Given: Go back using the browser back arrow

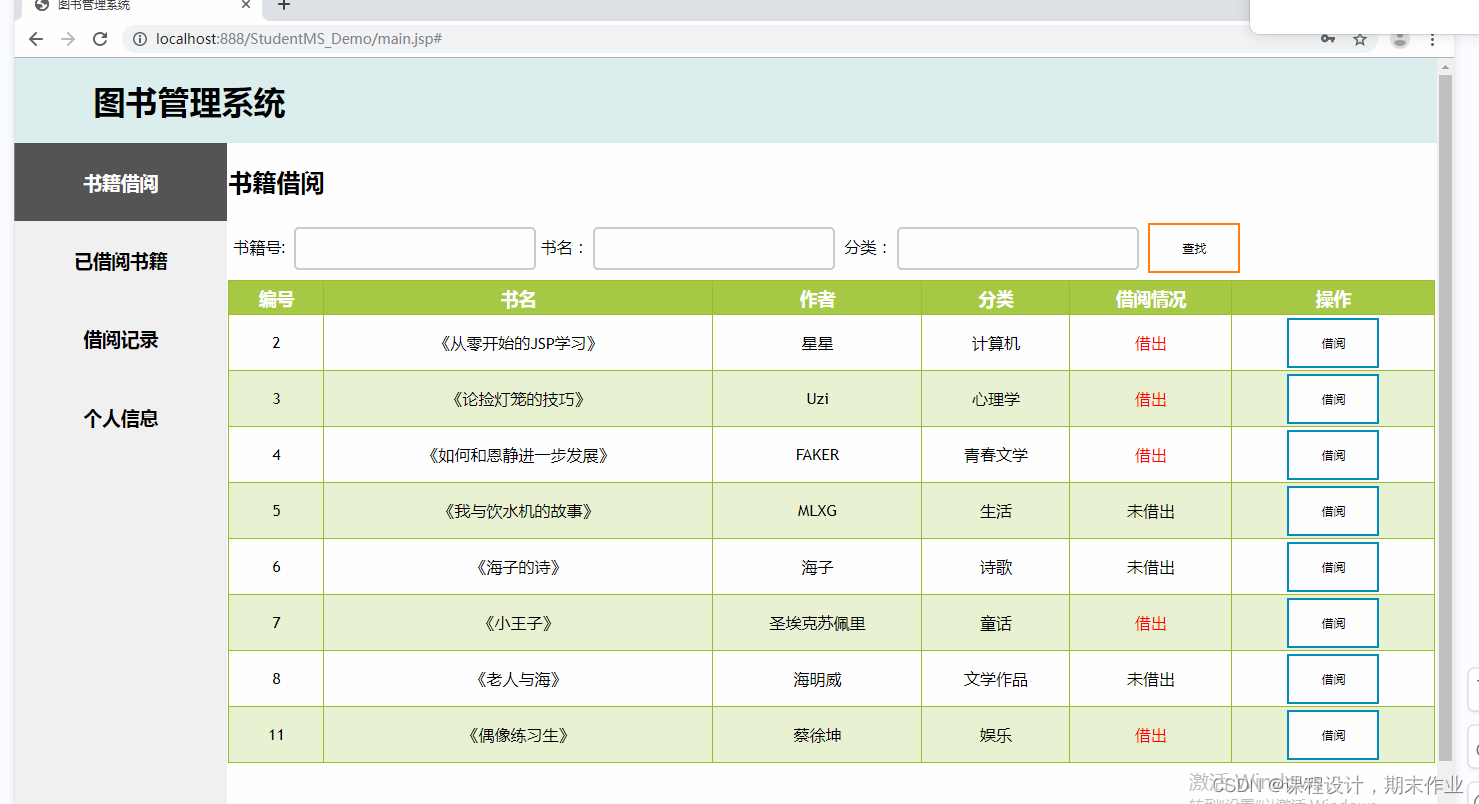Looking at the screenshot, I should 36,39.
